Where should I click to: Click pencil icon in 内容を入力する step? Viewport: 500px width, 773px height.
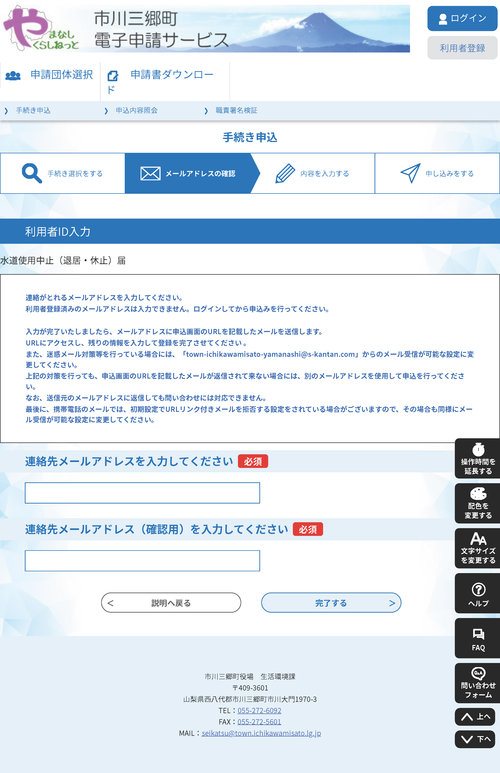[x=285, y=174]
